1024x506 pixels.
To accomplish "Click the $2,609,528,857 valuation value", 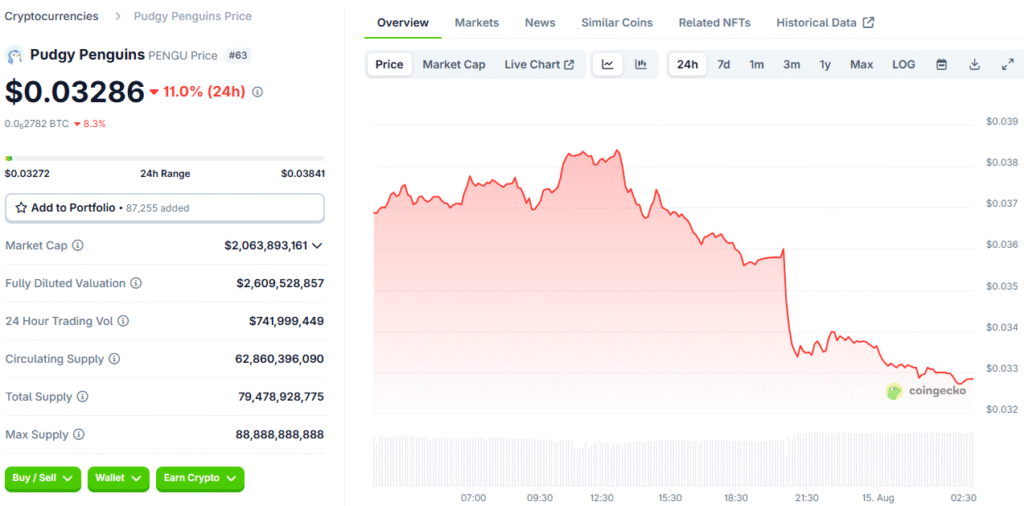I will coord(280,283).
